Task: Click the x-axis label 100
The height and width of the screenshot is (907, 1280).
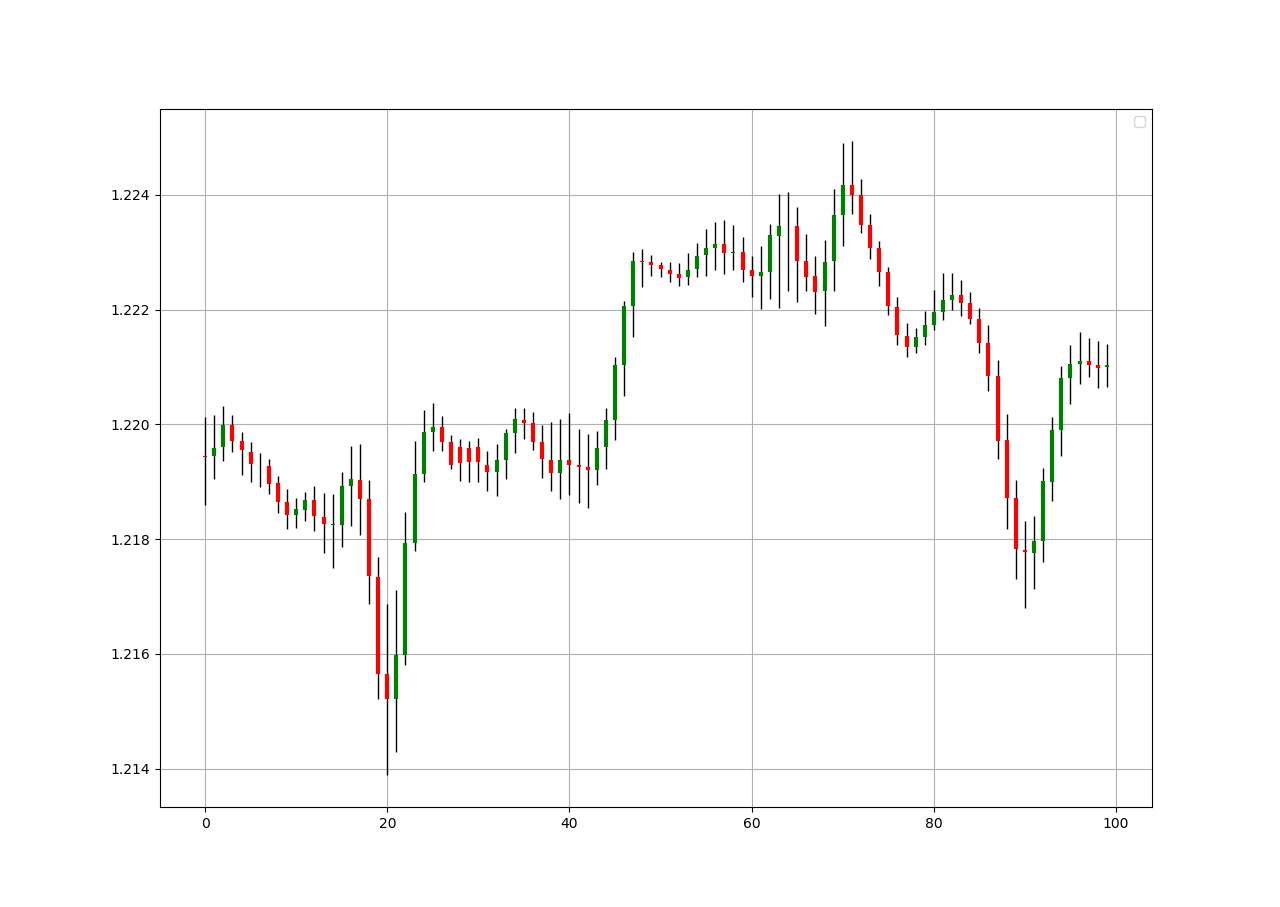Action: pyautogui.click(x=1116, y=823)
